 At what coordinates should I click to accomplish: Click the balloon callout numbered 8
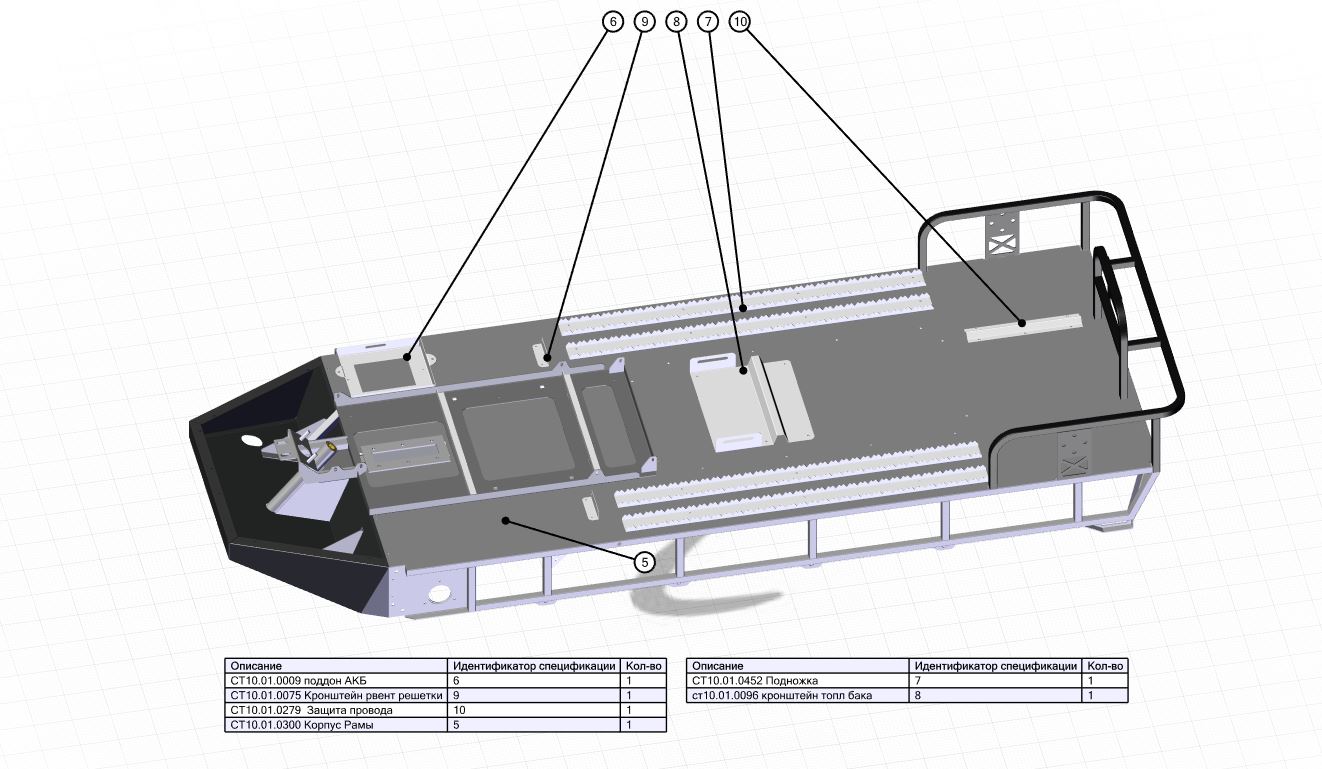click(678, 20)
